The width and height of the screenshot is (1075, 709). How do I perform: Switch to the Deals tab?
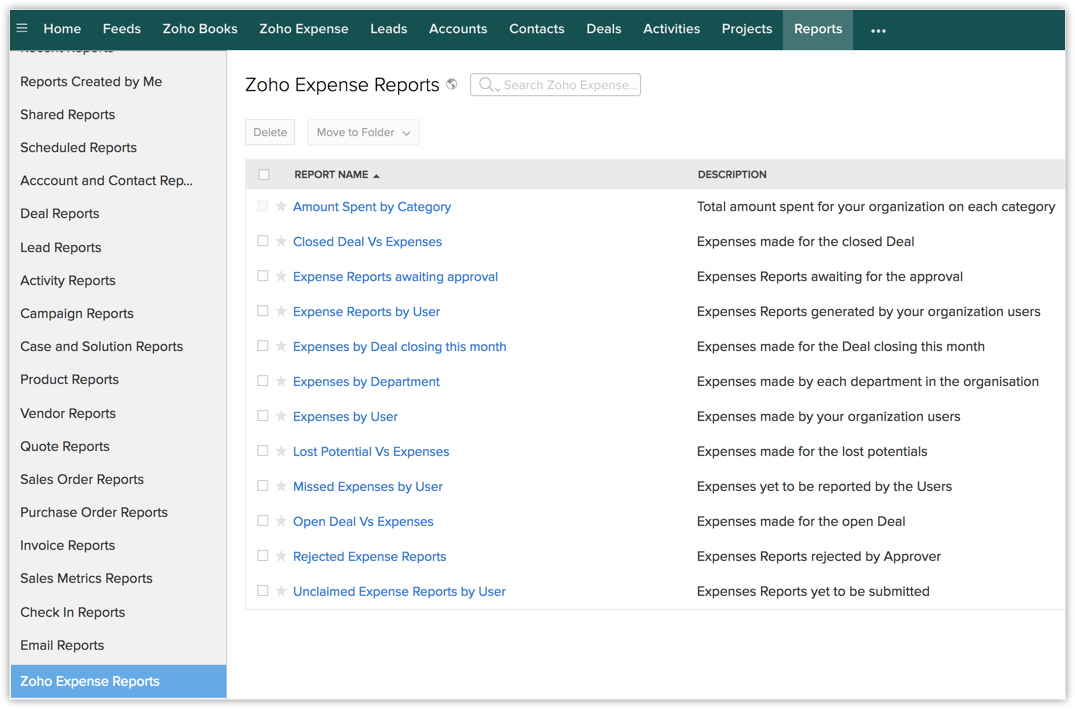[604, 29]
